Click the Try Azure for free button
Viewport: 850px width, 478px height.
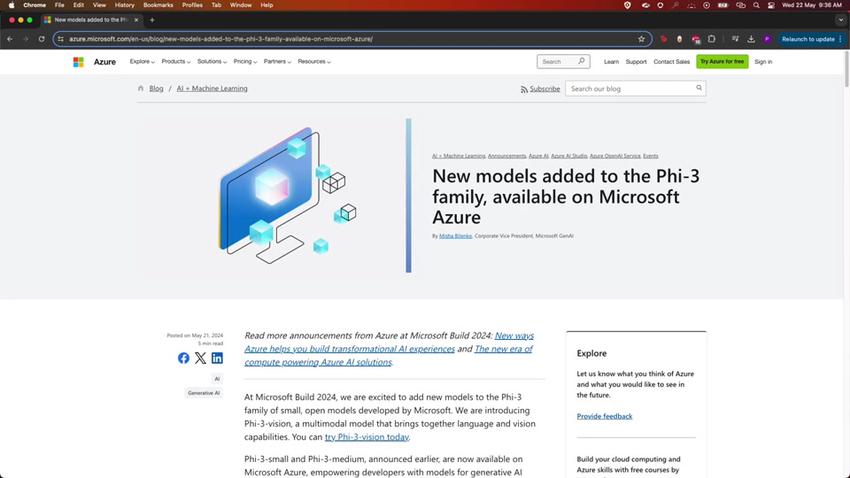tap(722, 62)
